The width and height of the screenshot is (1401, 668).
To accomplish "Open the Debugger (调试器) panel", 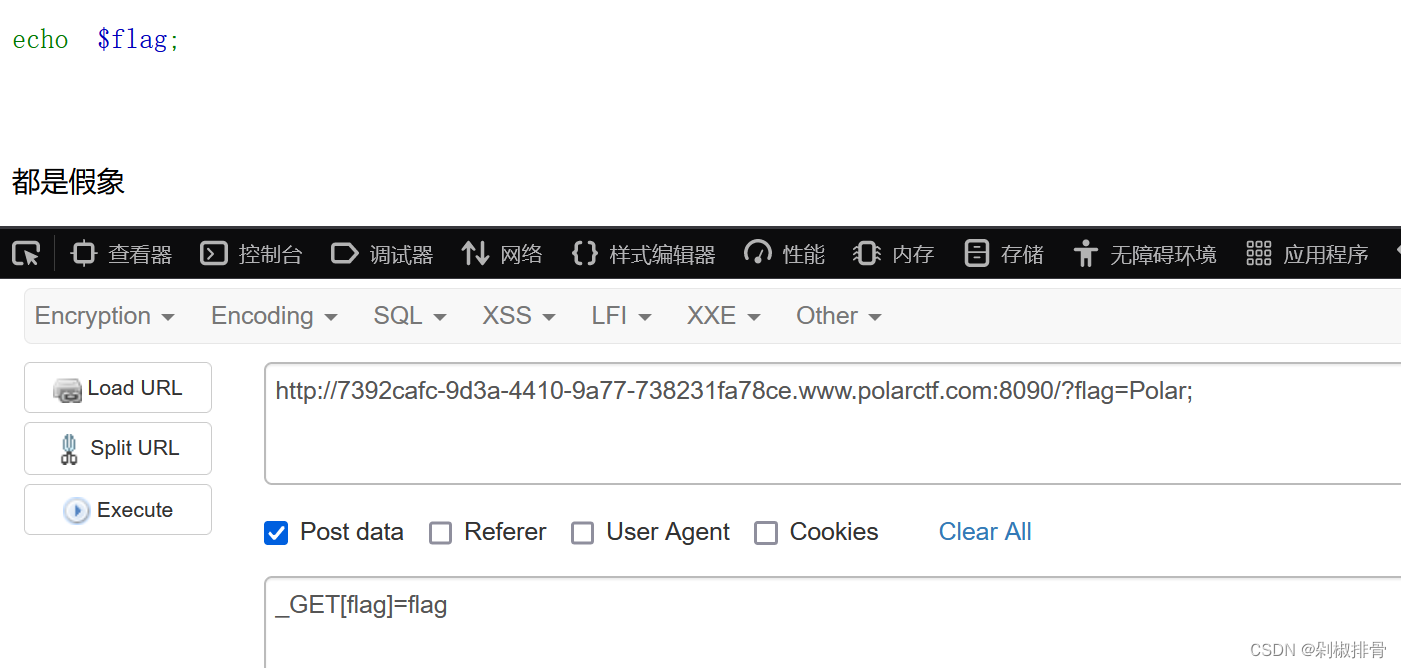I will point(382,254).
